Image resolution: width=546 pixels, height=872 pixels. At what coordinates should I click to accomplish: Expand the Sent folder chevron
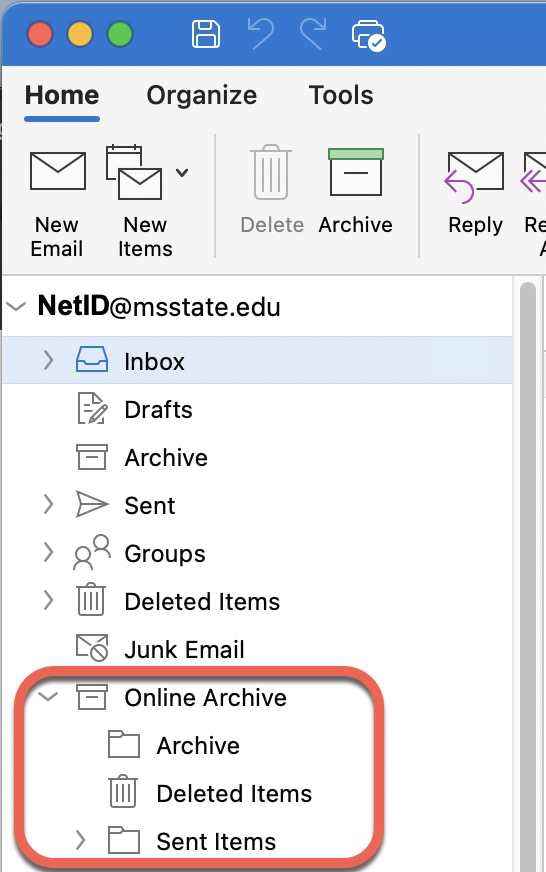[x=48, y=504]
